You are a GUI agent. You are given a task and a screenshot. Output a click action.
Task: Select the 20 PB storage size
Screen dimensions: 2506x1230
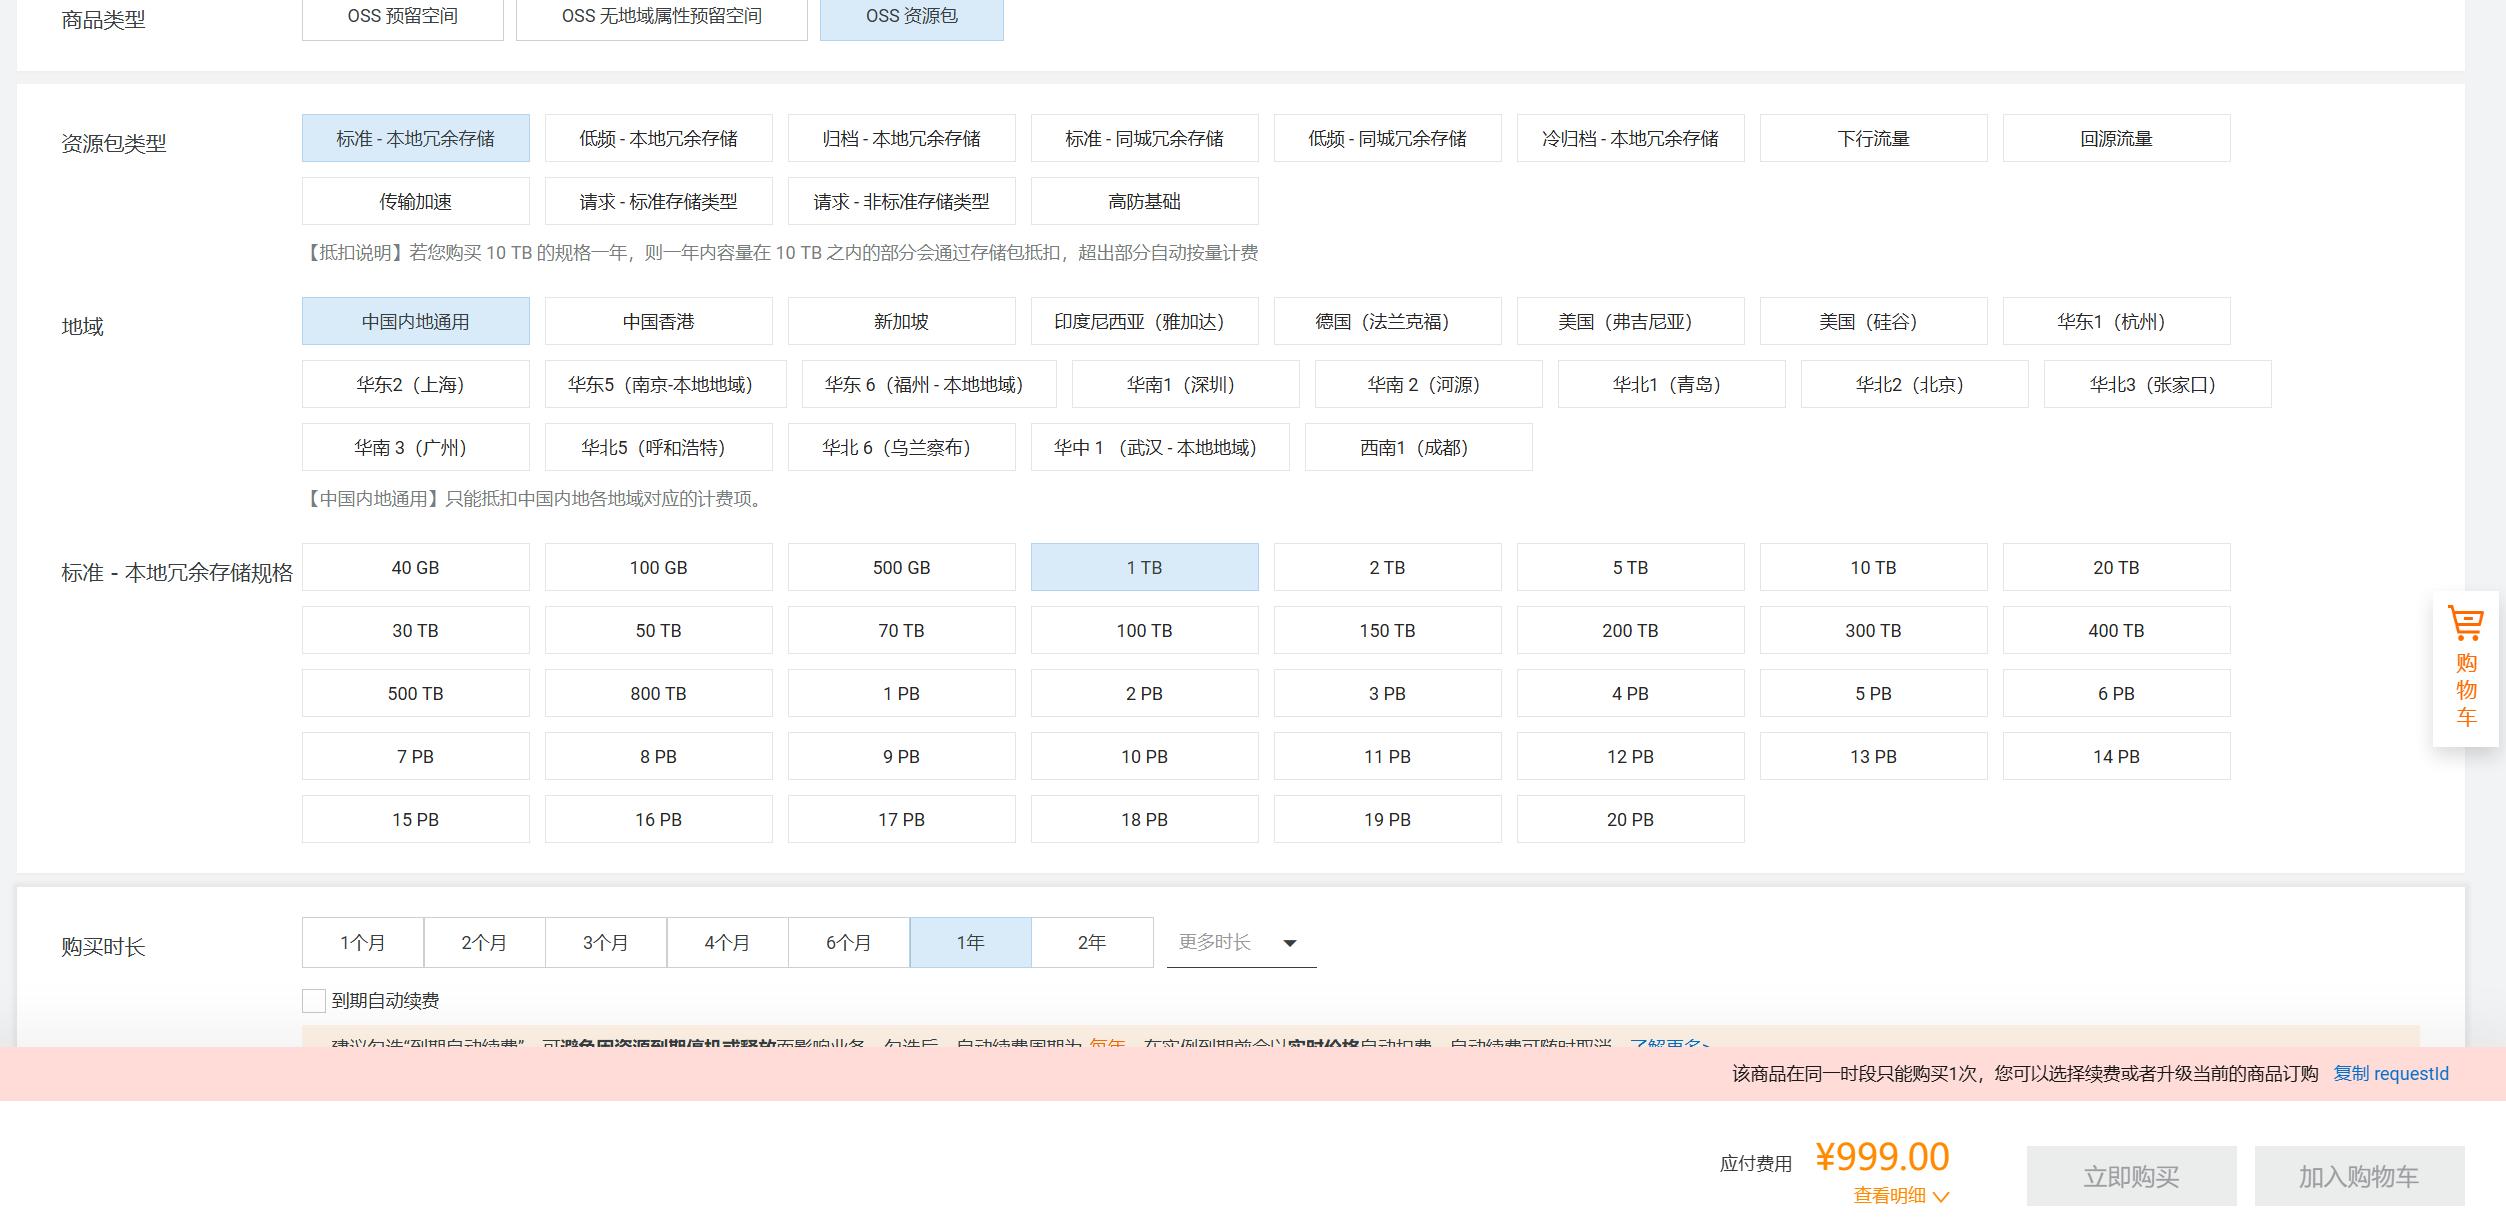point(1630,820)
